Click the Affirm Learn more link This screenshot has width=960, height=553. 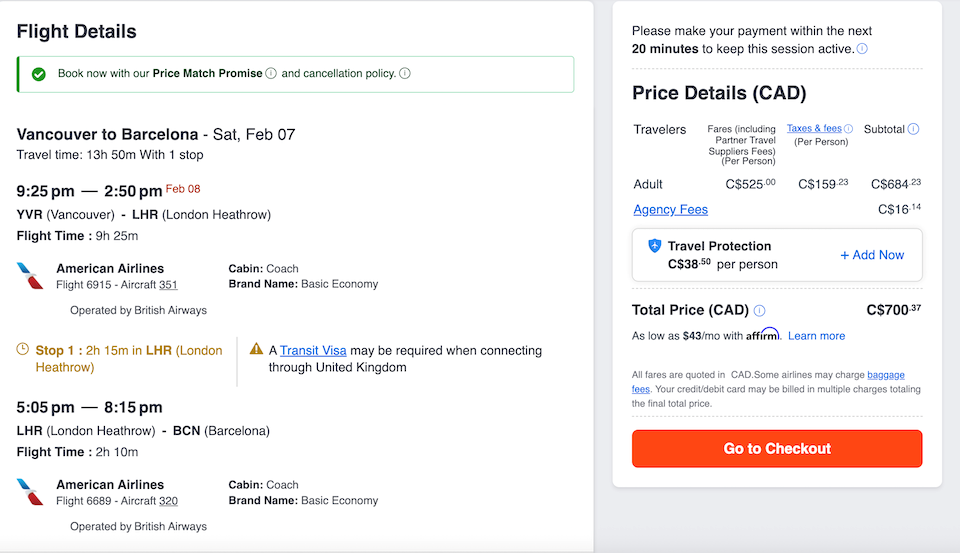coord(816,336)
